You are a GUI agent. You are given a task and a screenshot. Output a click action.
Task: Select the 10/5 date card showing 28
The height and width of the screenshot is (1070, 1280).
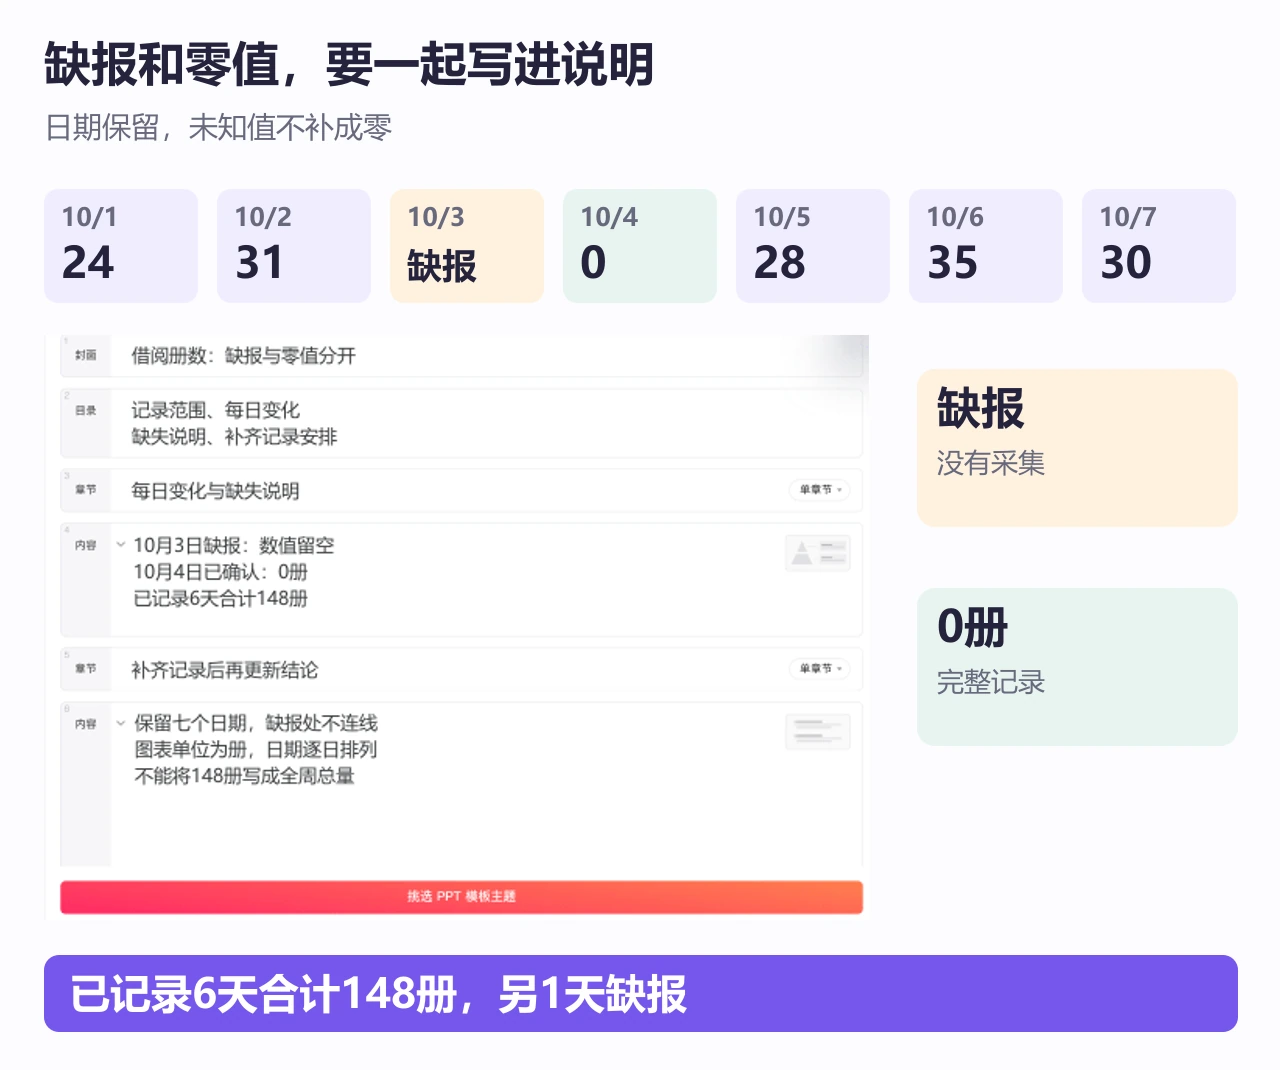813,246
